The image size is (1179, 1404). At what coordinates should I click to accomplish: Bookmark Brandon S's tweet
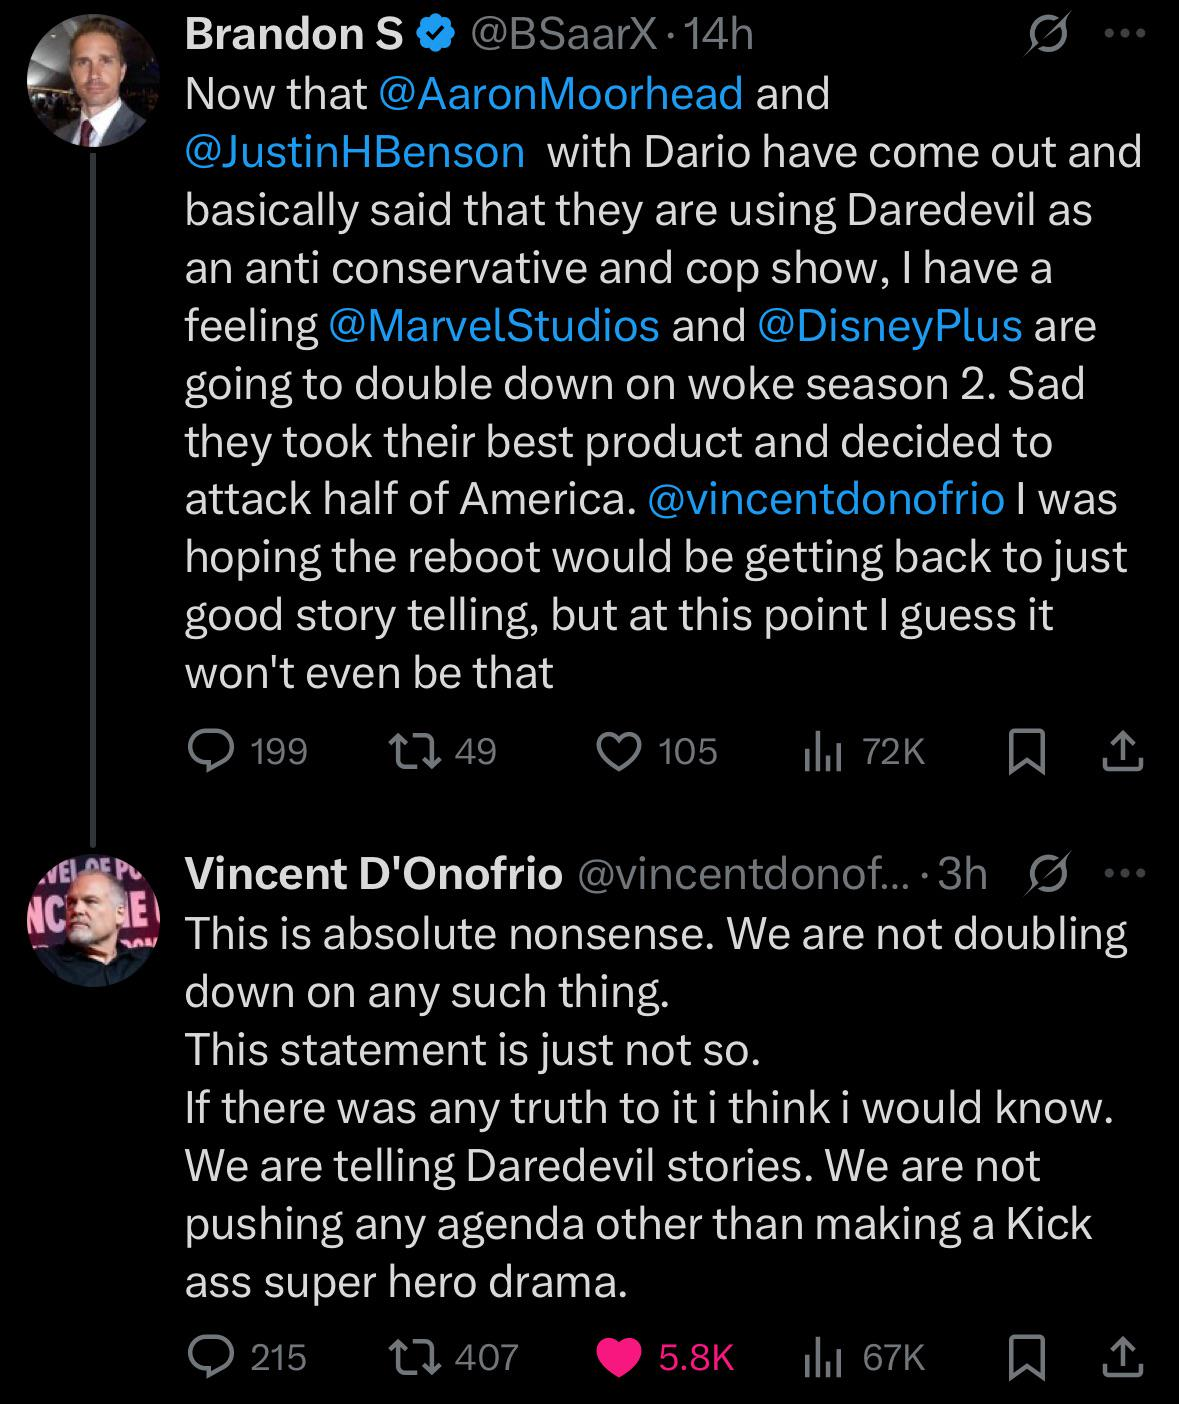tap(1026, 752)
